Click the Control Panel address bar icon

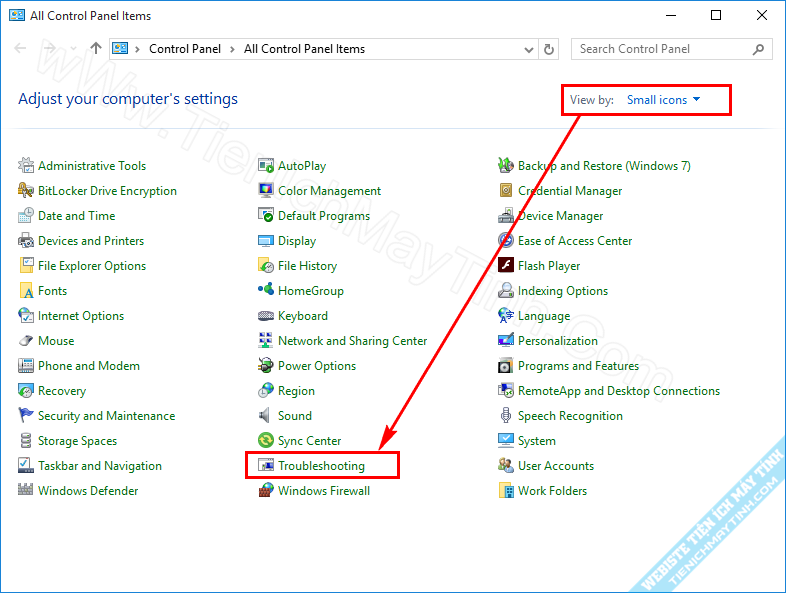(120, 48)
